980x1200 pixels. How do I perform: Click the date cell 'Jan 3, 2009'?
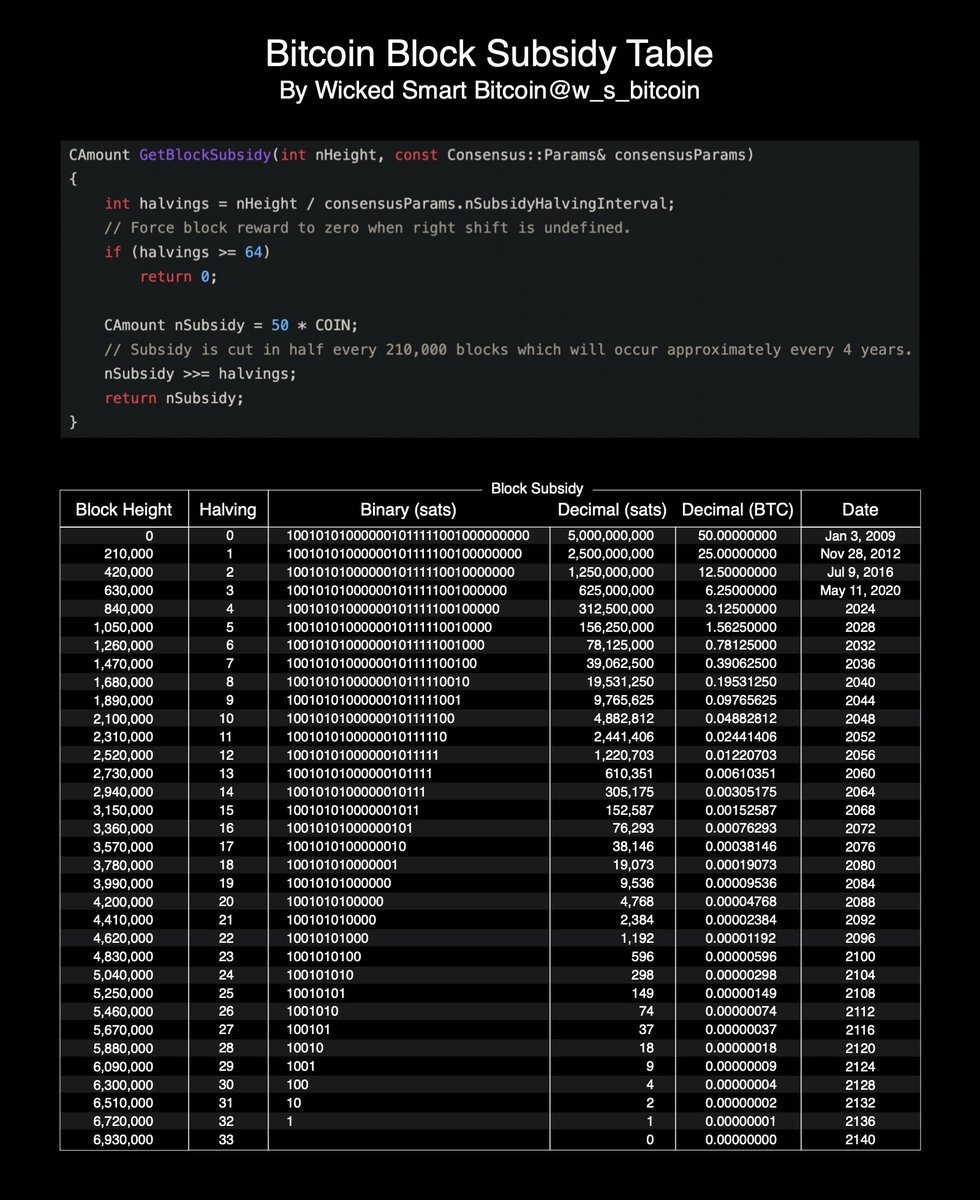click(860, 536)
